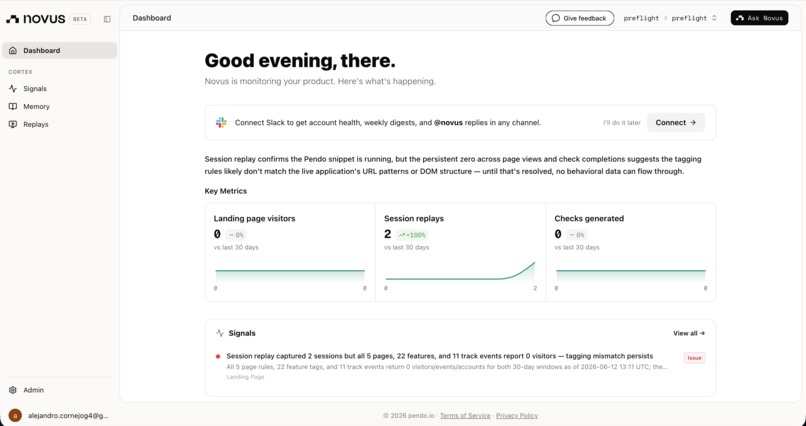Click Give feedback button
The width and height of the screenshot is (806, 426).
pyautogui.click(x=580, y=18)
